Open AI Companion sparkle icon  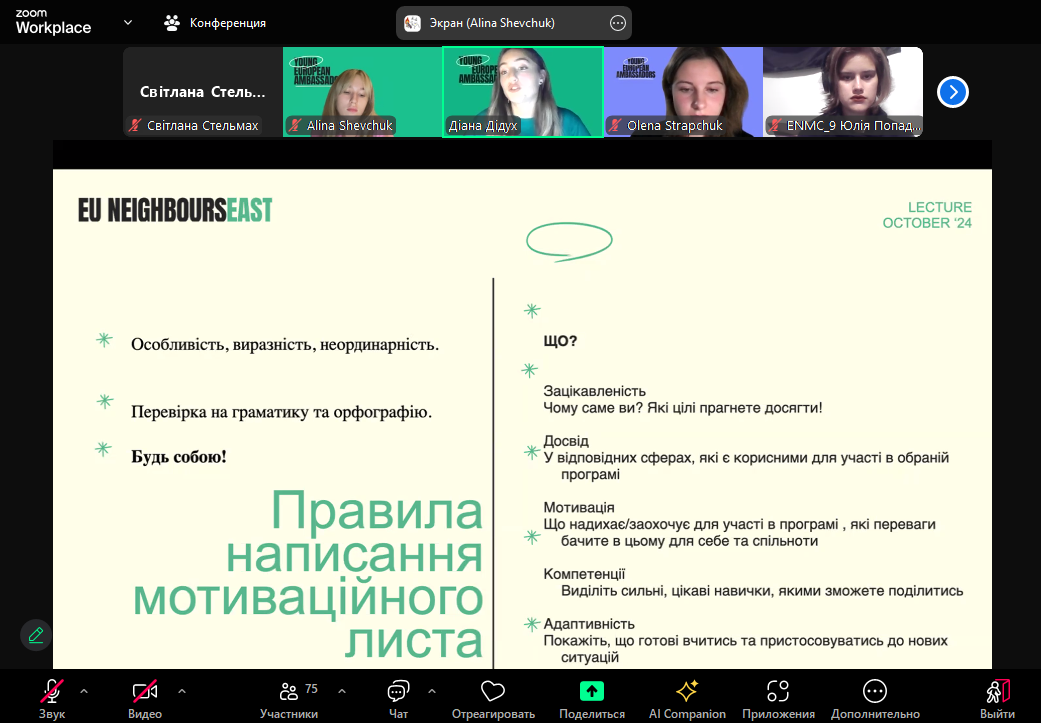pyautogui.click(x=687, y=691)
